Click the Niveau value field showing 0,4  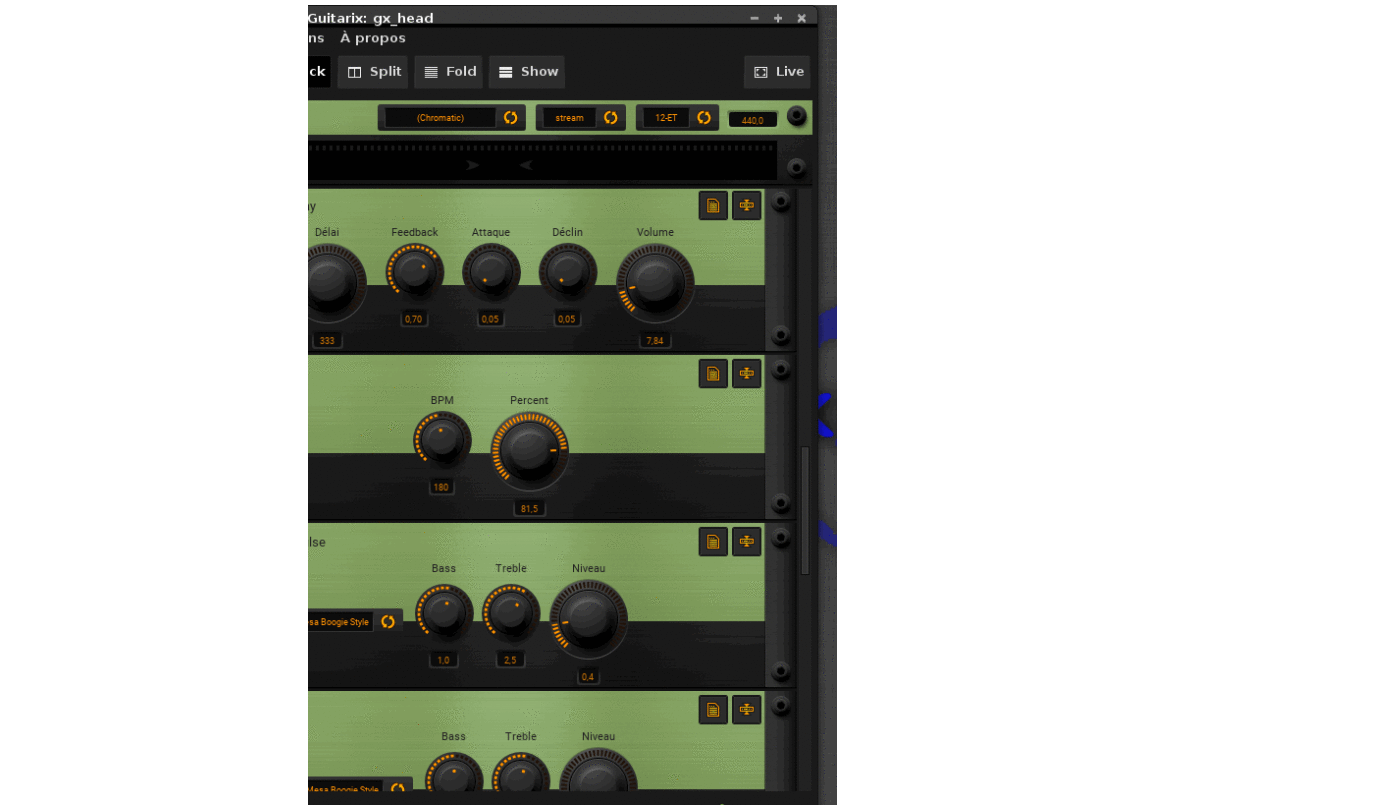click(x=588, y=677)
